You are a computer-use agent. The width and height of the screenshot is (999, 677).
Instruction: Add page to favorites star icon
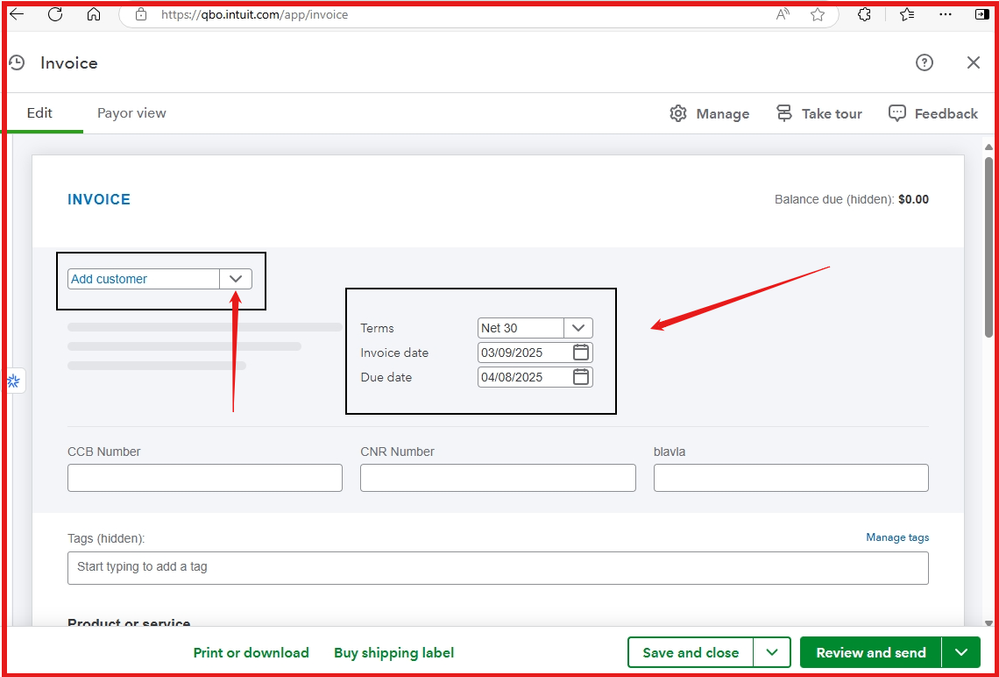point(817,15)
